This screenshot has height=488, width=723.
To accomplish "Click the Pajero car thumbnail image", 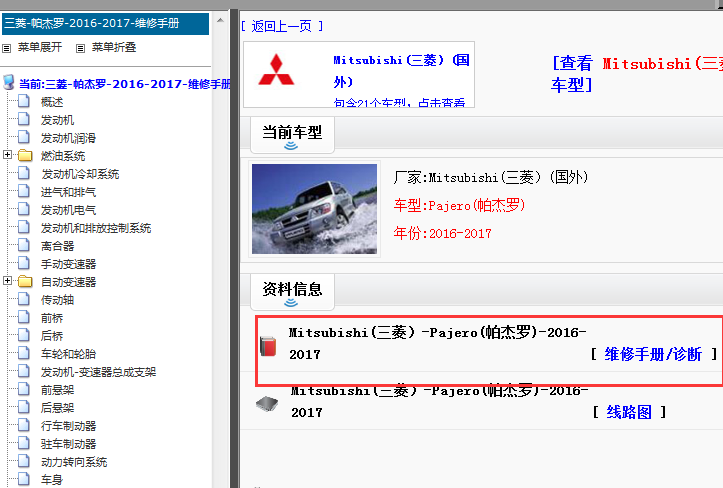I will pyautogui.click(x=314, y=209).
